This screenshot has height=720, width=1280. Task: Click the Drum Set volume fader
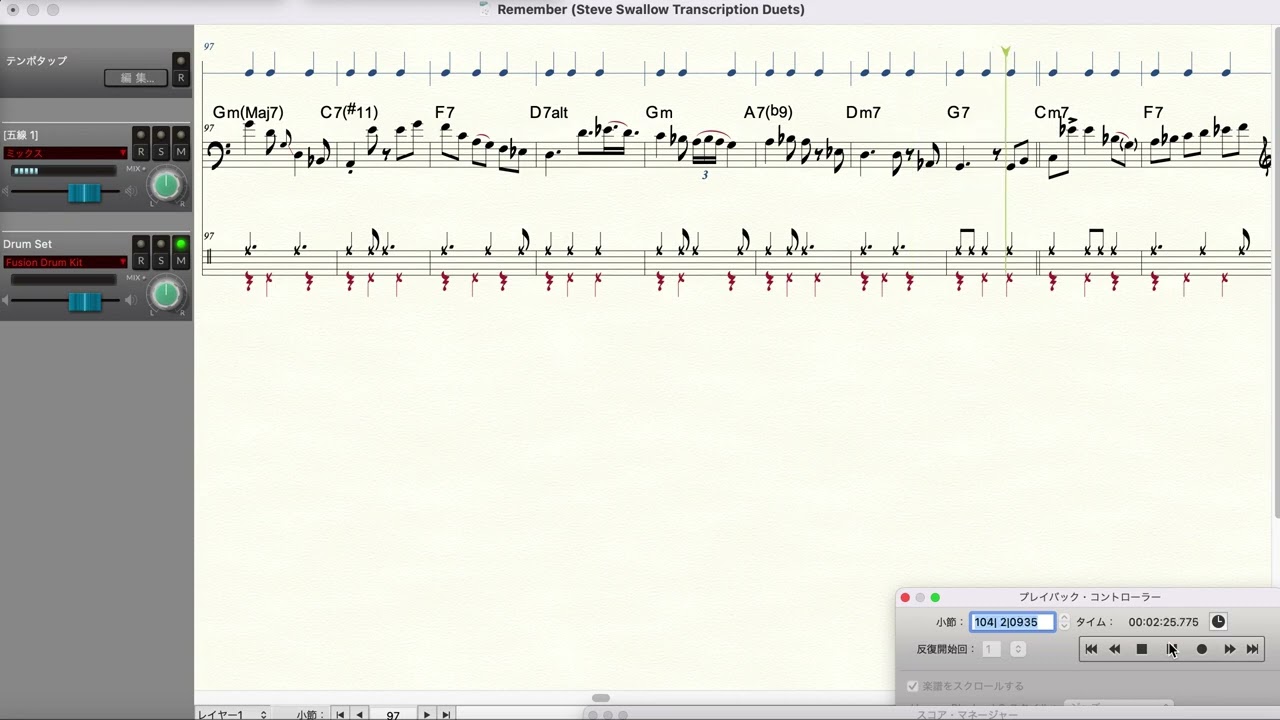(x=84, y=301)
